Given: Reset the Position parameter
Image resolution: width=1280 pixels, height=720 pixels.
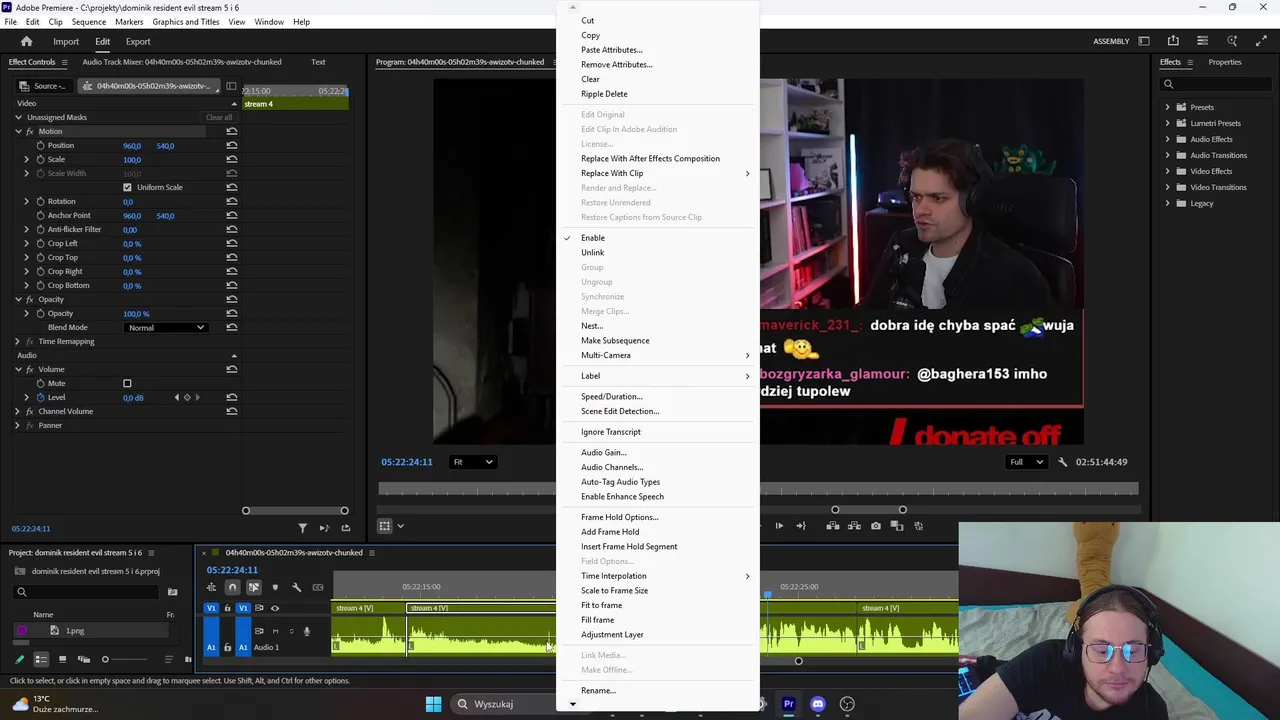Looking at the screenshot, I should pyautogui.click(x=232, y=146).
